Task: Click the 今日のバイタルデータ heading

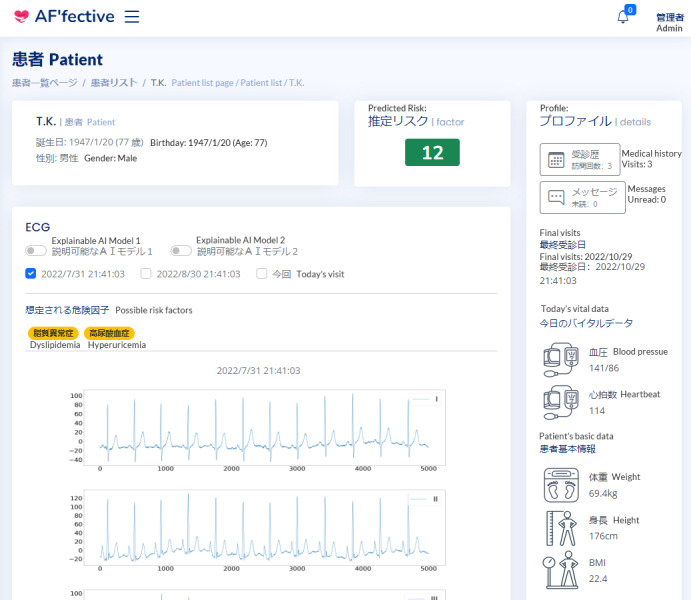Action: tap(586, 323)
